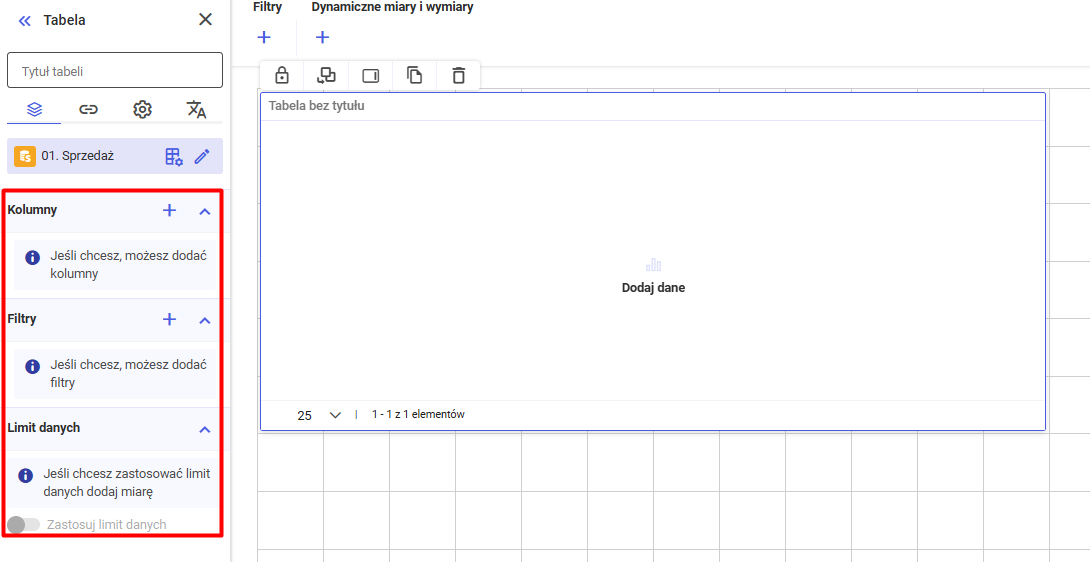Screen dimensions: 1090x562
Task: Toggle Zastosuj limit danych switch
Action: pos(24,524)
